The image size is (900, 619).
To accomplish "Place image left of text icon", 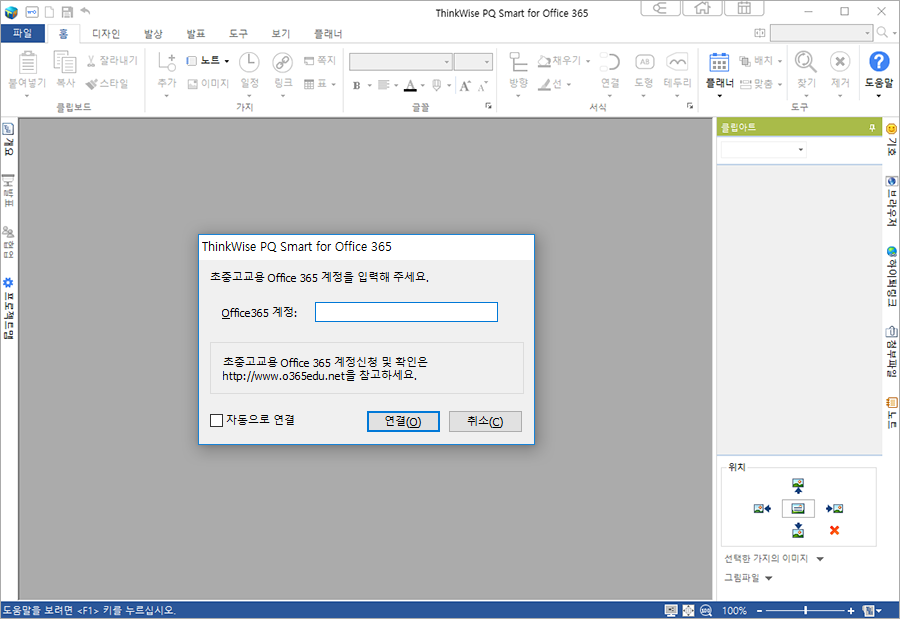I will coord(762,508).
